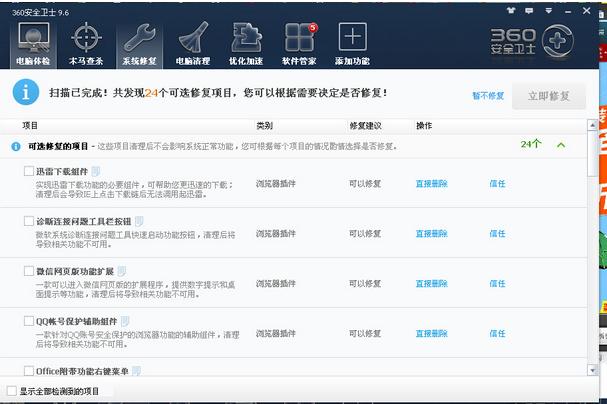Screen dimensions: 607x404
Task: Click the blue info icon beside scan result
Action: click(26, 92)
